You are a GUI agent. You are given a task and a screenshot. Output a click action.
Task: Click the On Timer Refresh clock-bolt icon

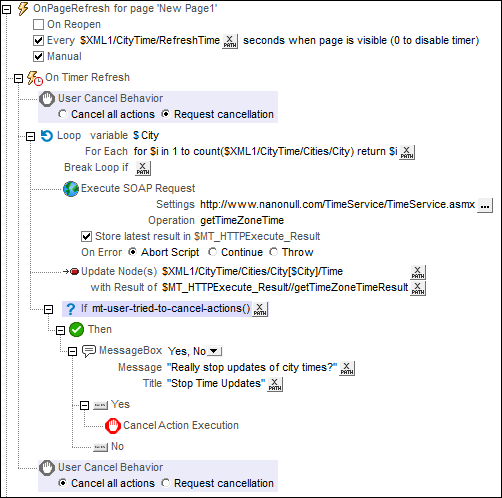pyautogui.click(x=35, y=78)
